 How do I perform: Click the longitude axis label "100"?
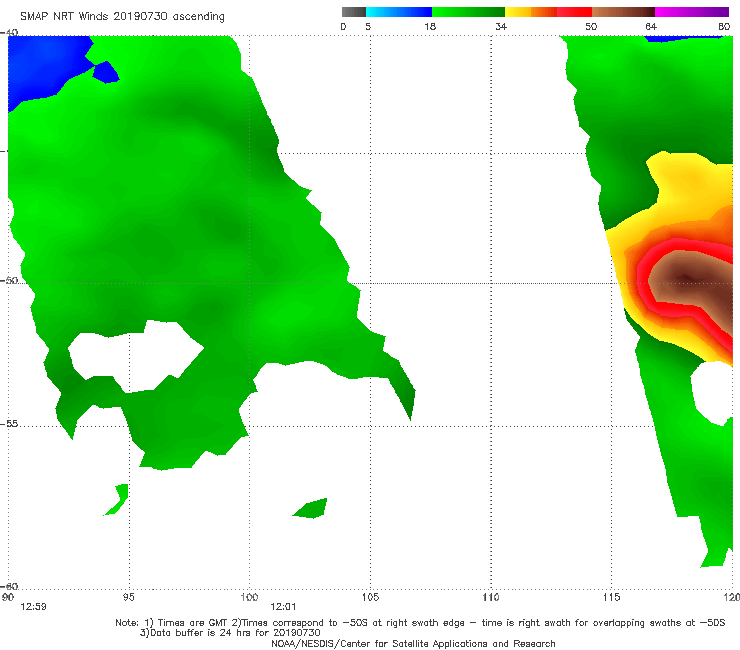point(249,598)
